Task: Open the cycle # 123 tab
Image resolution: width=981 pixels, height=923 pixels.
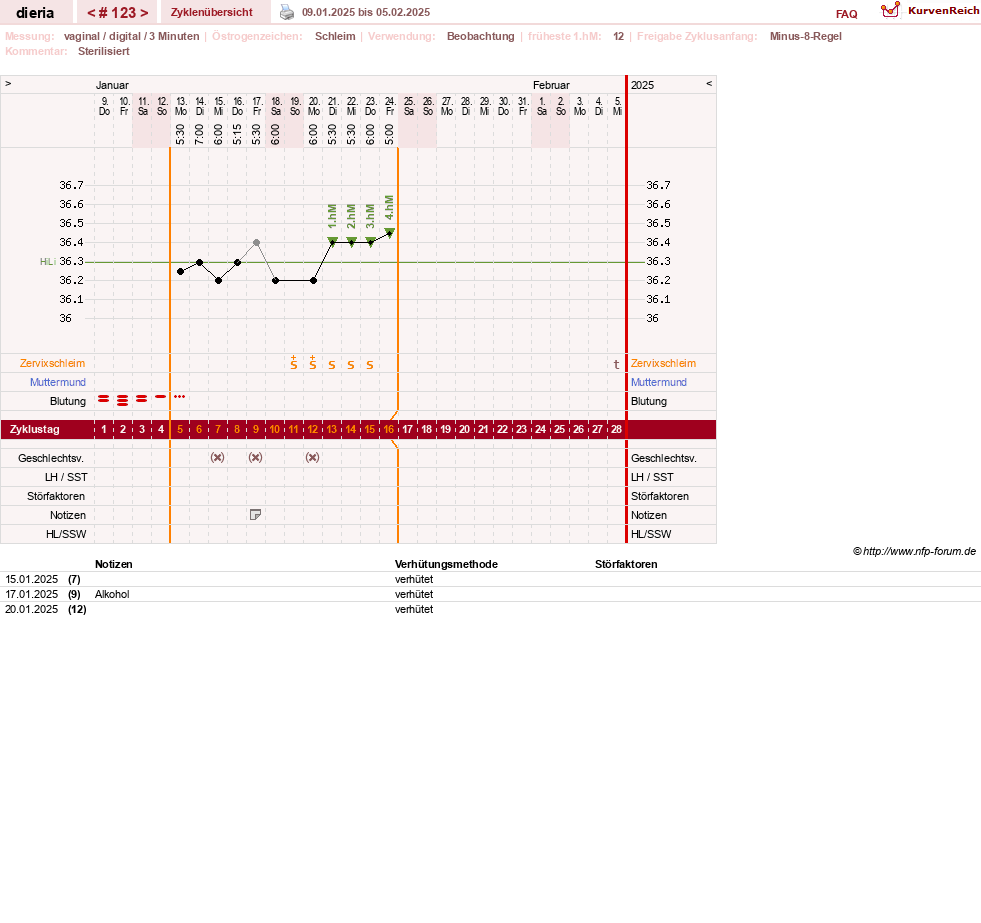Action: tap(118, 13)
